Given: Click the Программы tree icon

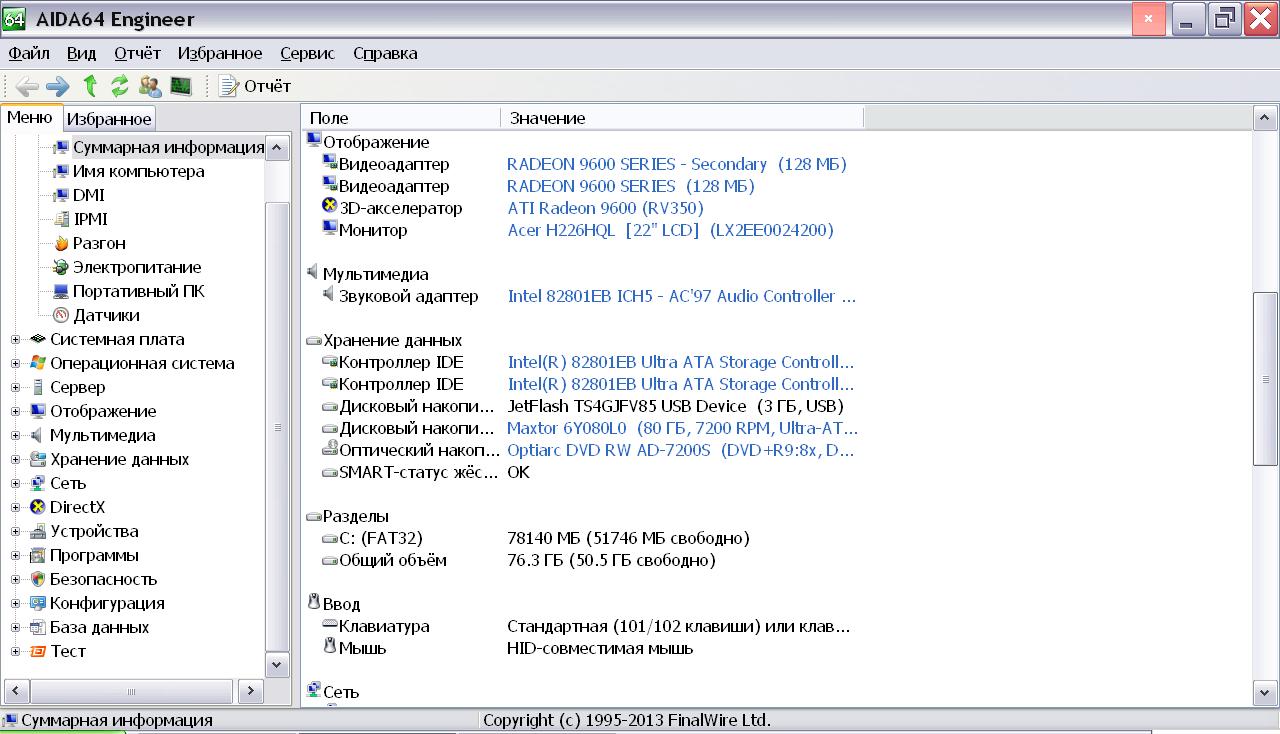Looking at the screenshot, I should tap(38, 555).
